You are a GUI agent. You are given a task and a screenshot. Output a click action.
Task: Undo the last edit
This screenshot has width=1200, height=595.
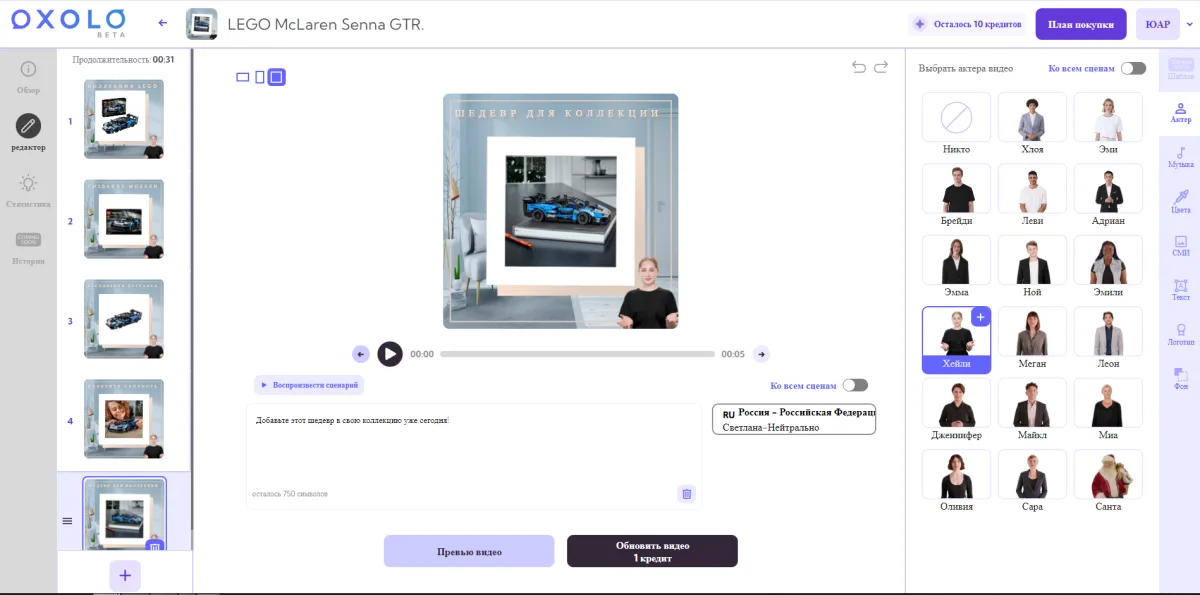point(859,67)
